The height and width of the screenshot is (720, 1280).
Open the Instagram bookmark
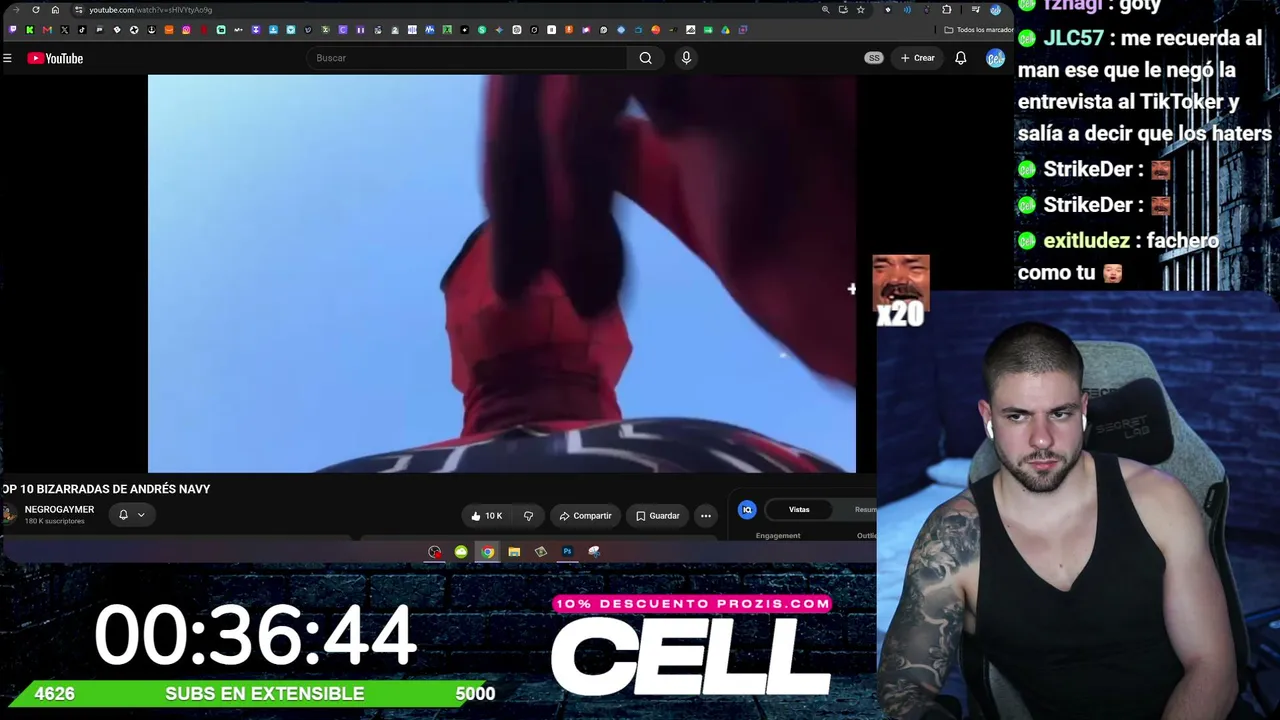pos(186,30)
